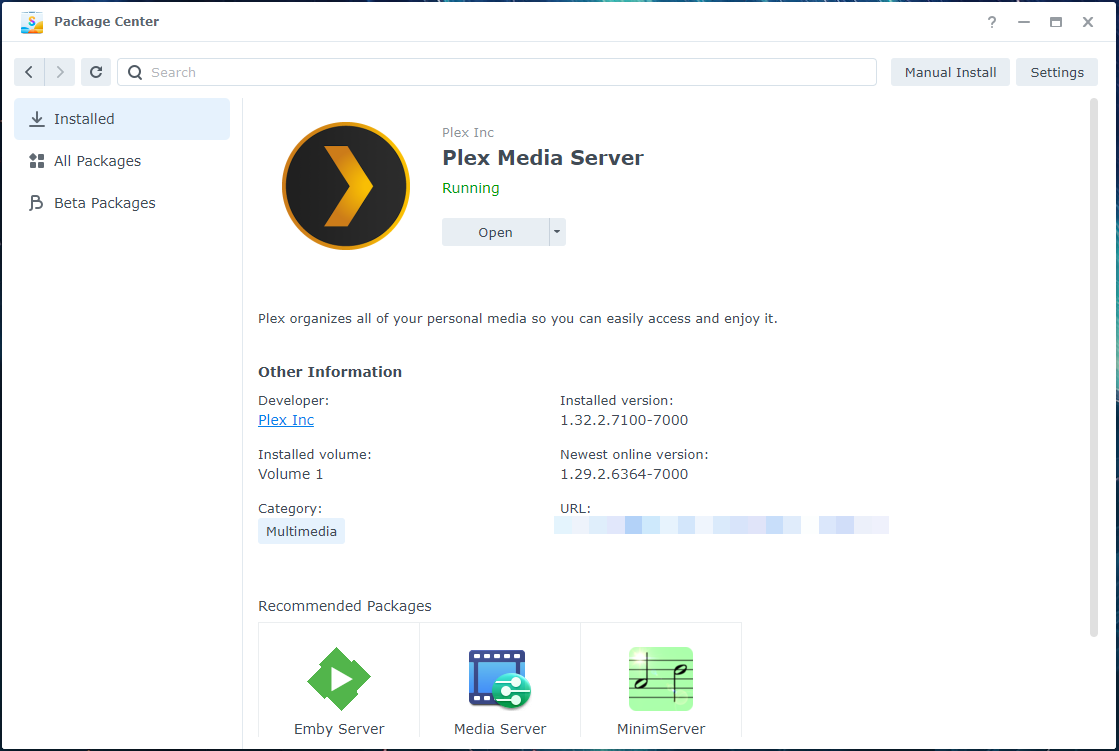The image size is (1119, 751).
Task: Click installed version 1.32.2.7100-7000 text
Action: pos(624,420)
